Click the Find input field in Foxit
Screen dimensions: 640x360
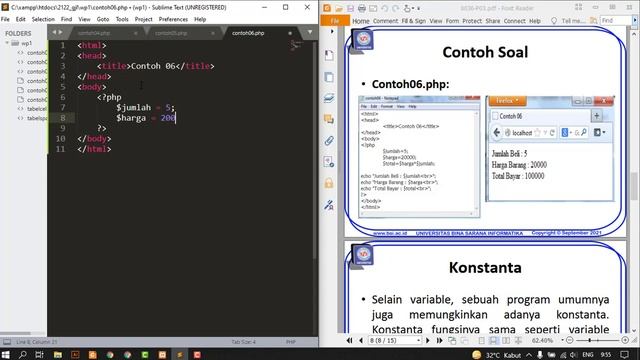(x=615, y=20)
